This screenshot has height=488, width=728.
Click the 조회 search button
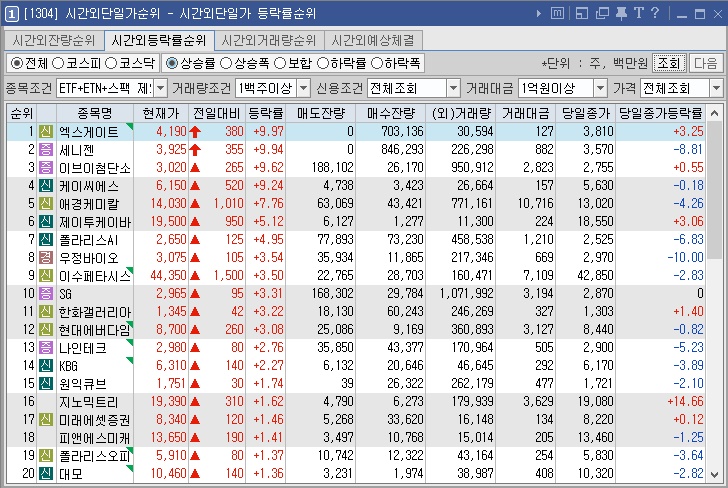669,63
